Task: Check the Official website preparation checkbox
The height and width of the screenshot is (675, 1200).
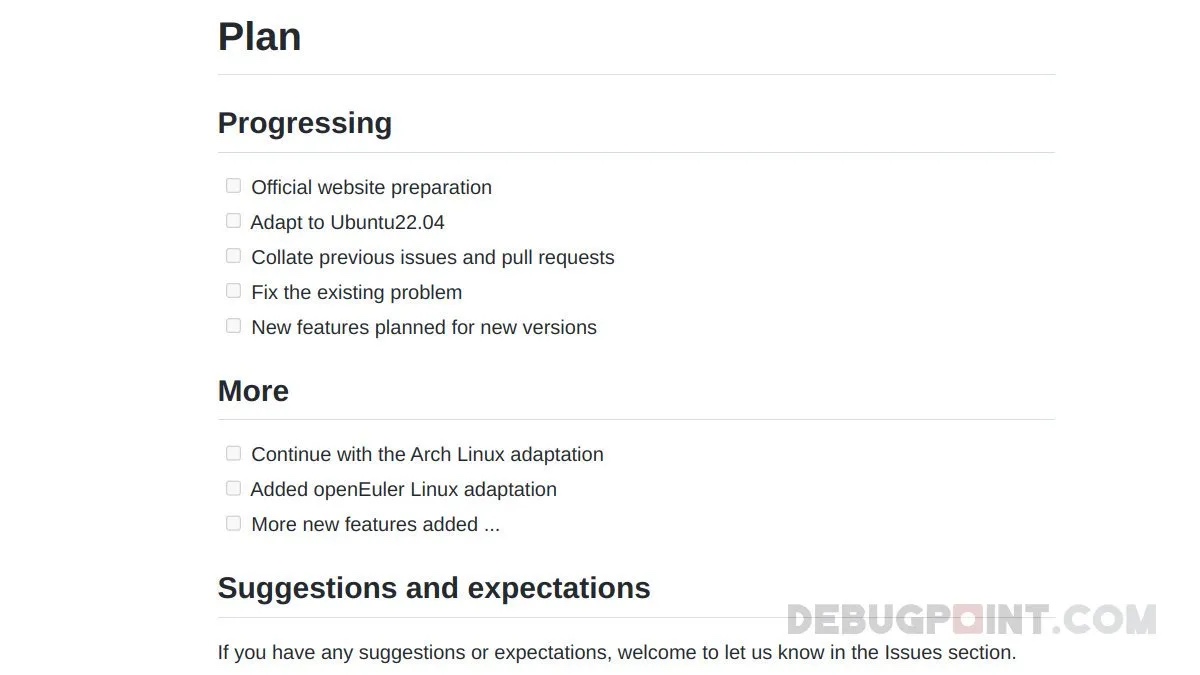Action: pyautogui.click(x=233, y=186)
